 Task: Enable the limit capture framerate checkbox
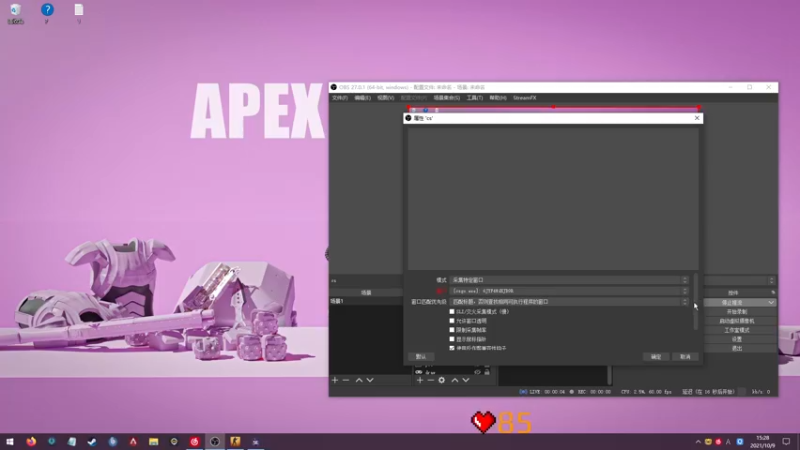click(x=452, y=330)
